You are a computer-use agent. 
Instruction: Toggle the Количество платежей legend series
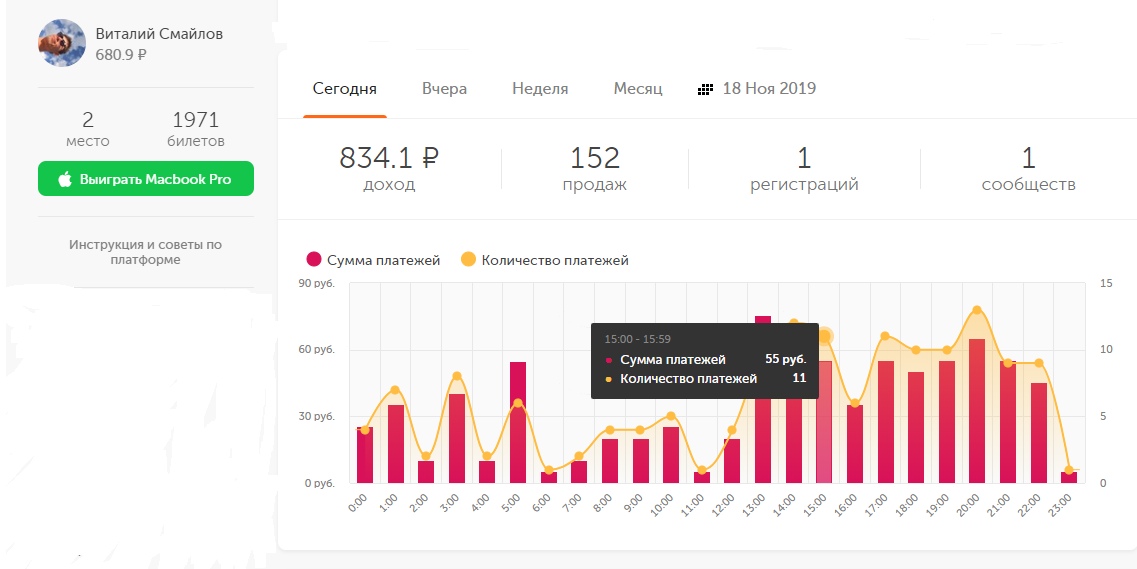[x=554, y=260]
